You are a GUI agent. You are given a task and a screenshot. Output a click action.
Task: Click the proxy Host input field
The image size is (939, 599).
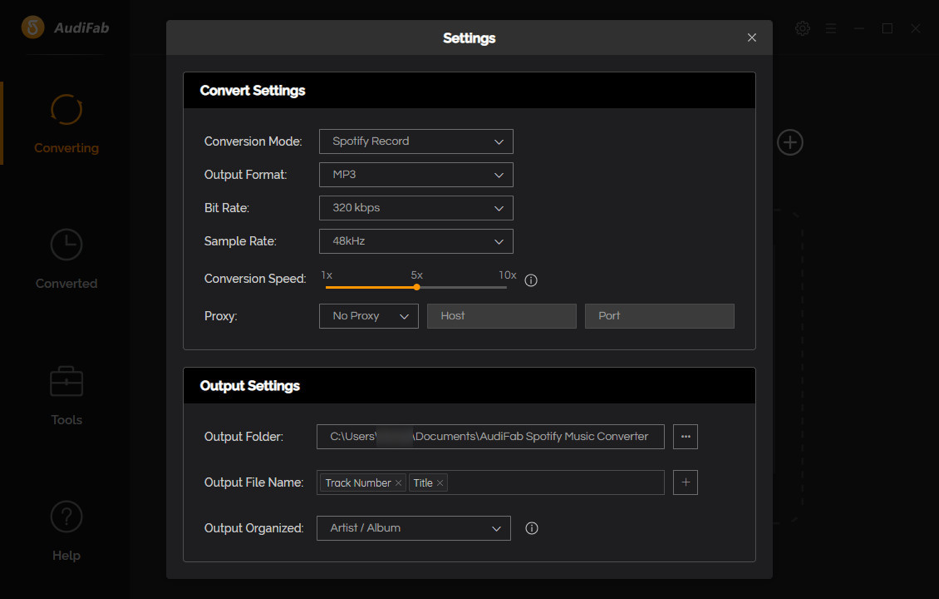pos(501,316)
